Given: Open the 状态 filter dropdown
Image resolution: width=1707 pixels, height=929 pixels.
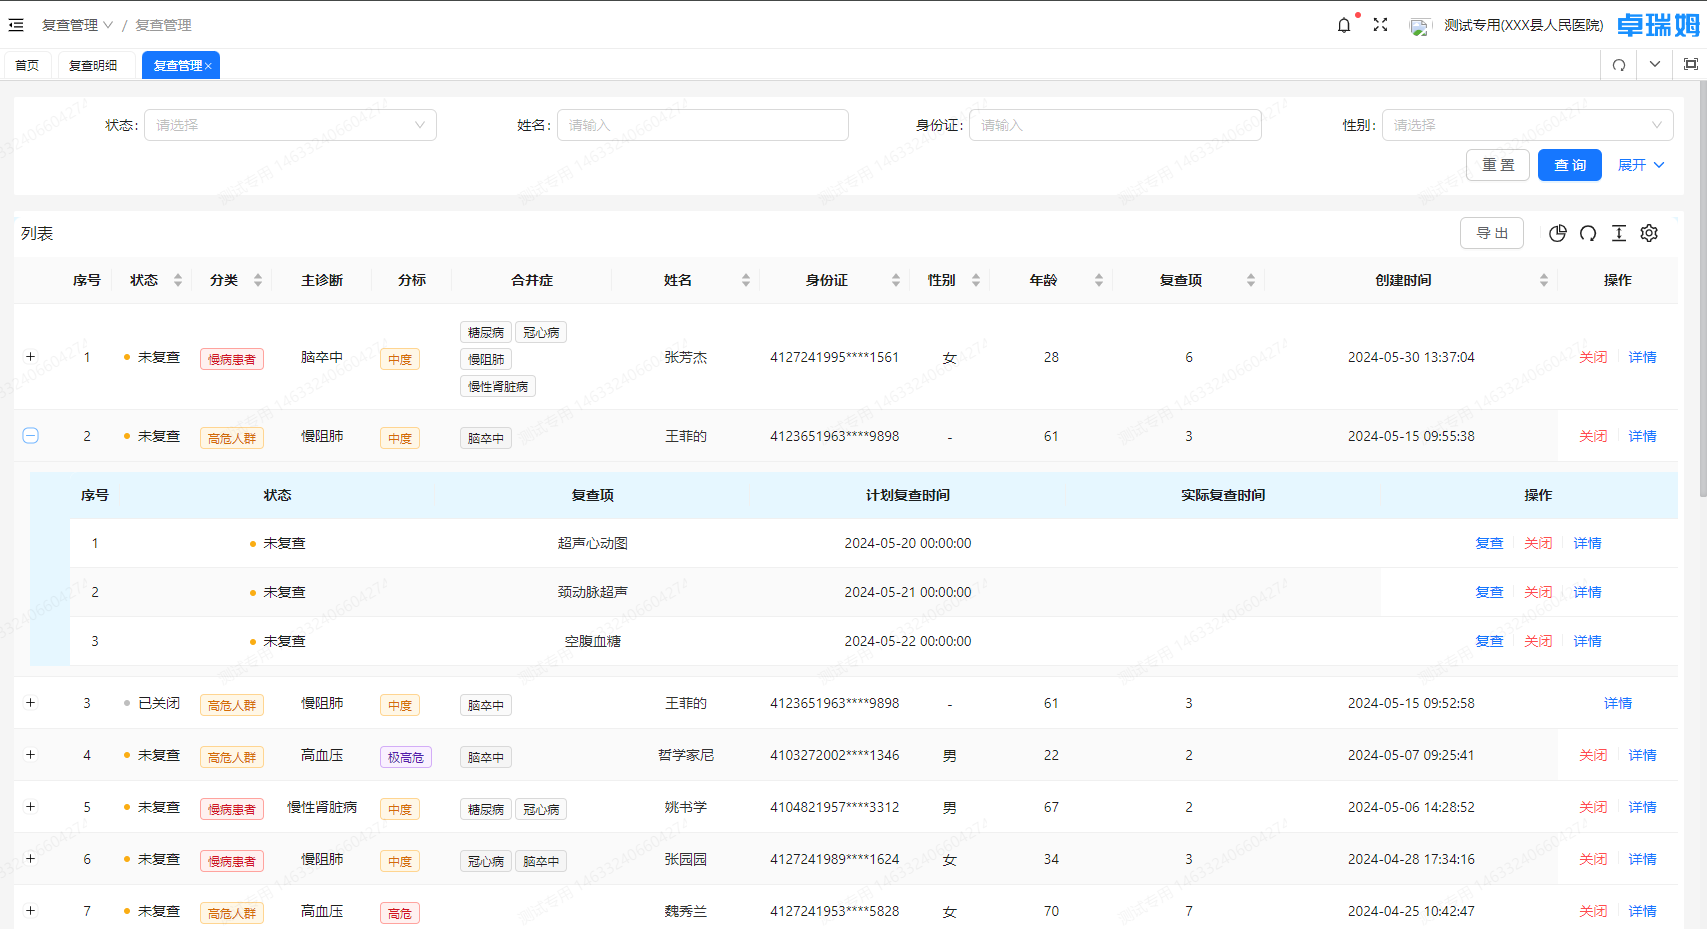Looking at the screenshot, I should pyautogui.click(x=290, y=125).
